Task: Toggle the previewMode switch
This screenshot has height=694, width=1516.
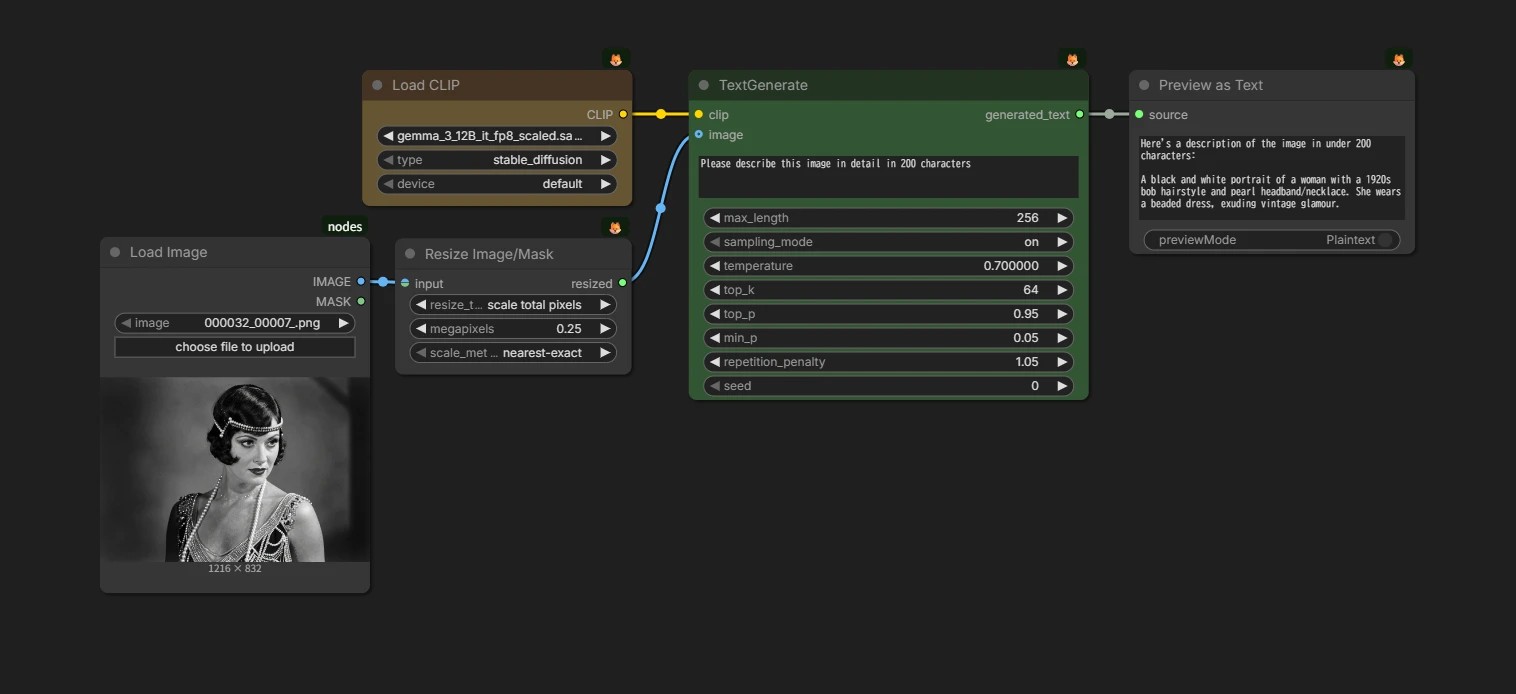Action: point(1385,240)
